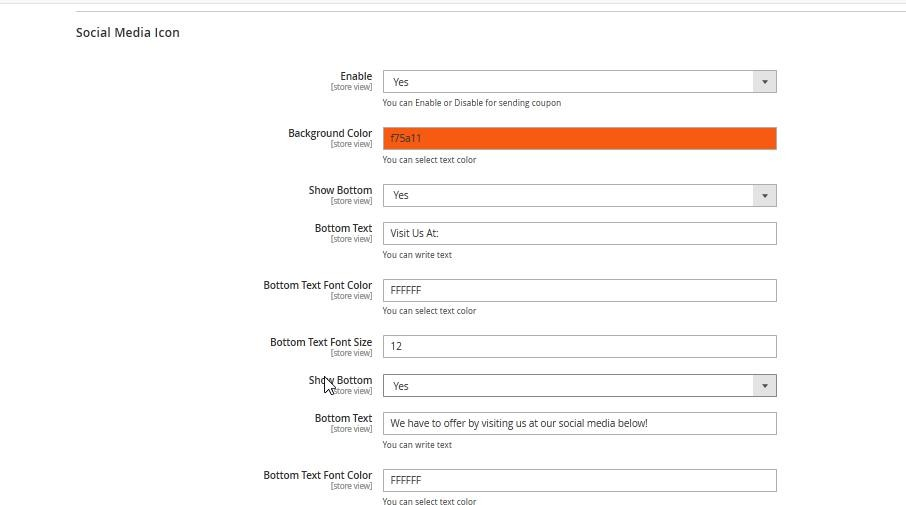Click the arrow icon on Enable dropdown
This screenshot has height=505, width=906.
[764, 82]
